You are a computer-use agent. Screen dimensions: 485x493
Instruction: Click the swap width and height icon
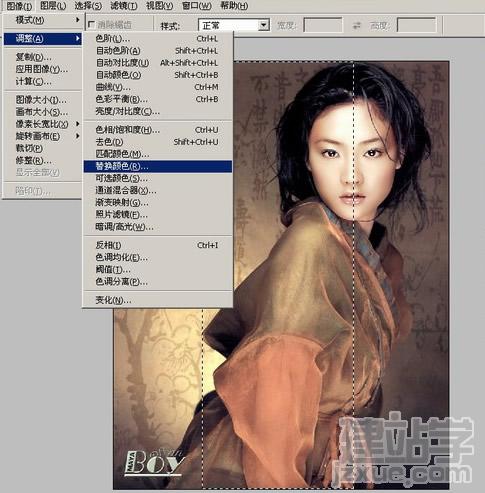[357, 25]
